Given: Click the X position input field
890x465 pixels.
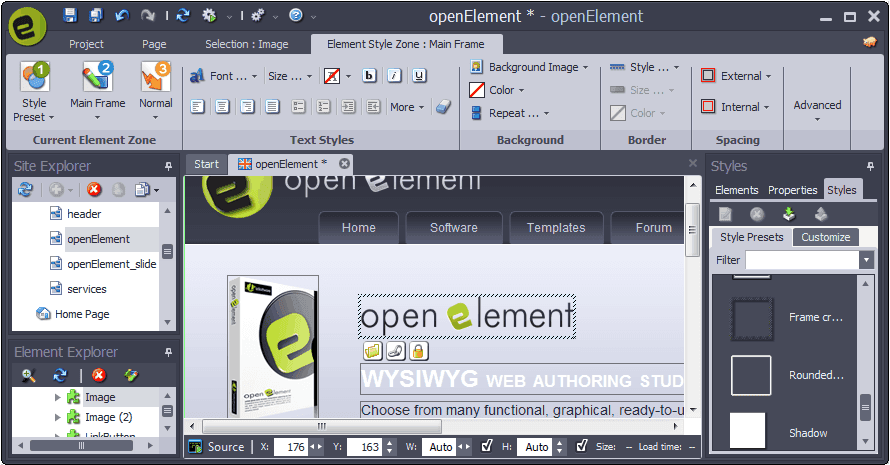Looking at the screenshot, I should tap(291, 447).
